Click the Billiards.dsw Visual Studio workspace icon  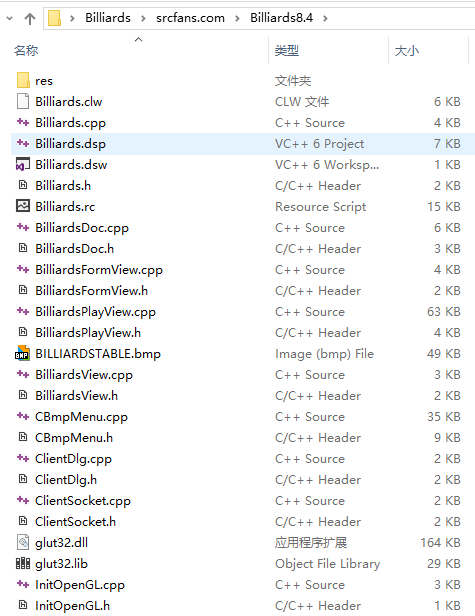coord(23,165)
